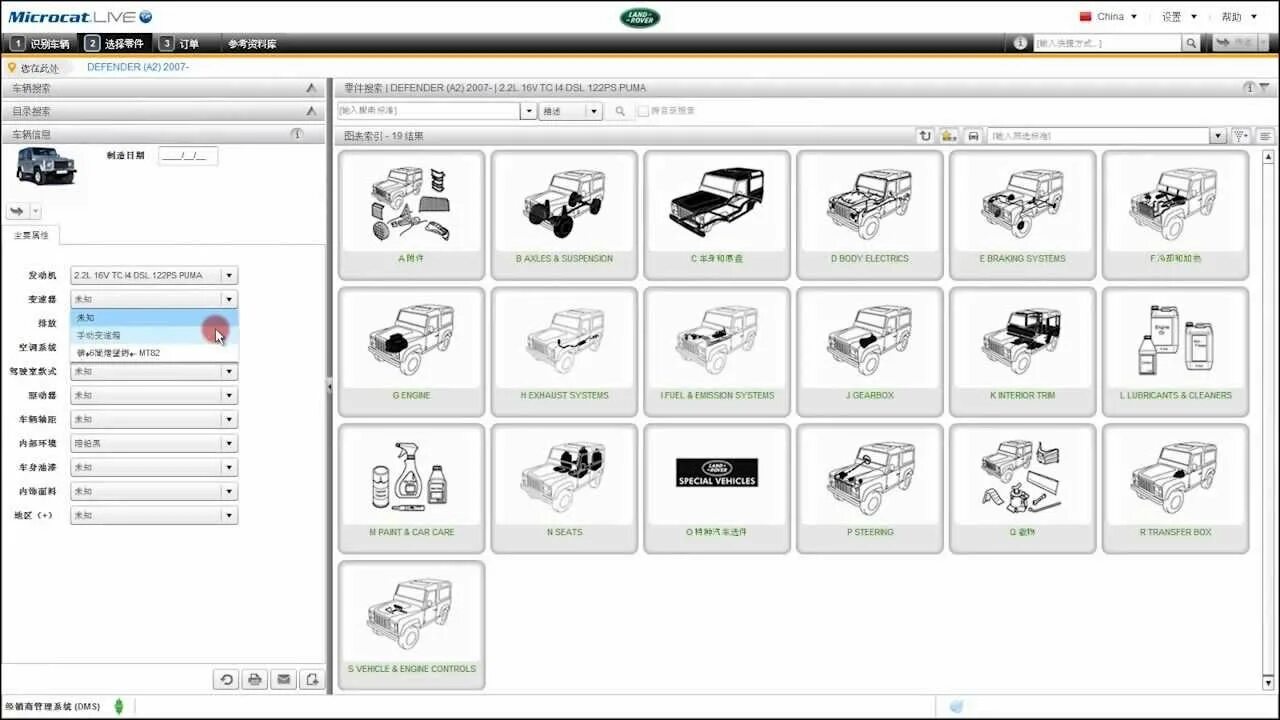Viewport: 1280px width, 720px height.
Task: Open the R TRANSFER BOX category
Action: pyautogui.click(x=1175, y=489)
